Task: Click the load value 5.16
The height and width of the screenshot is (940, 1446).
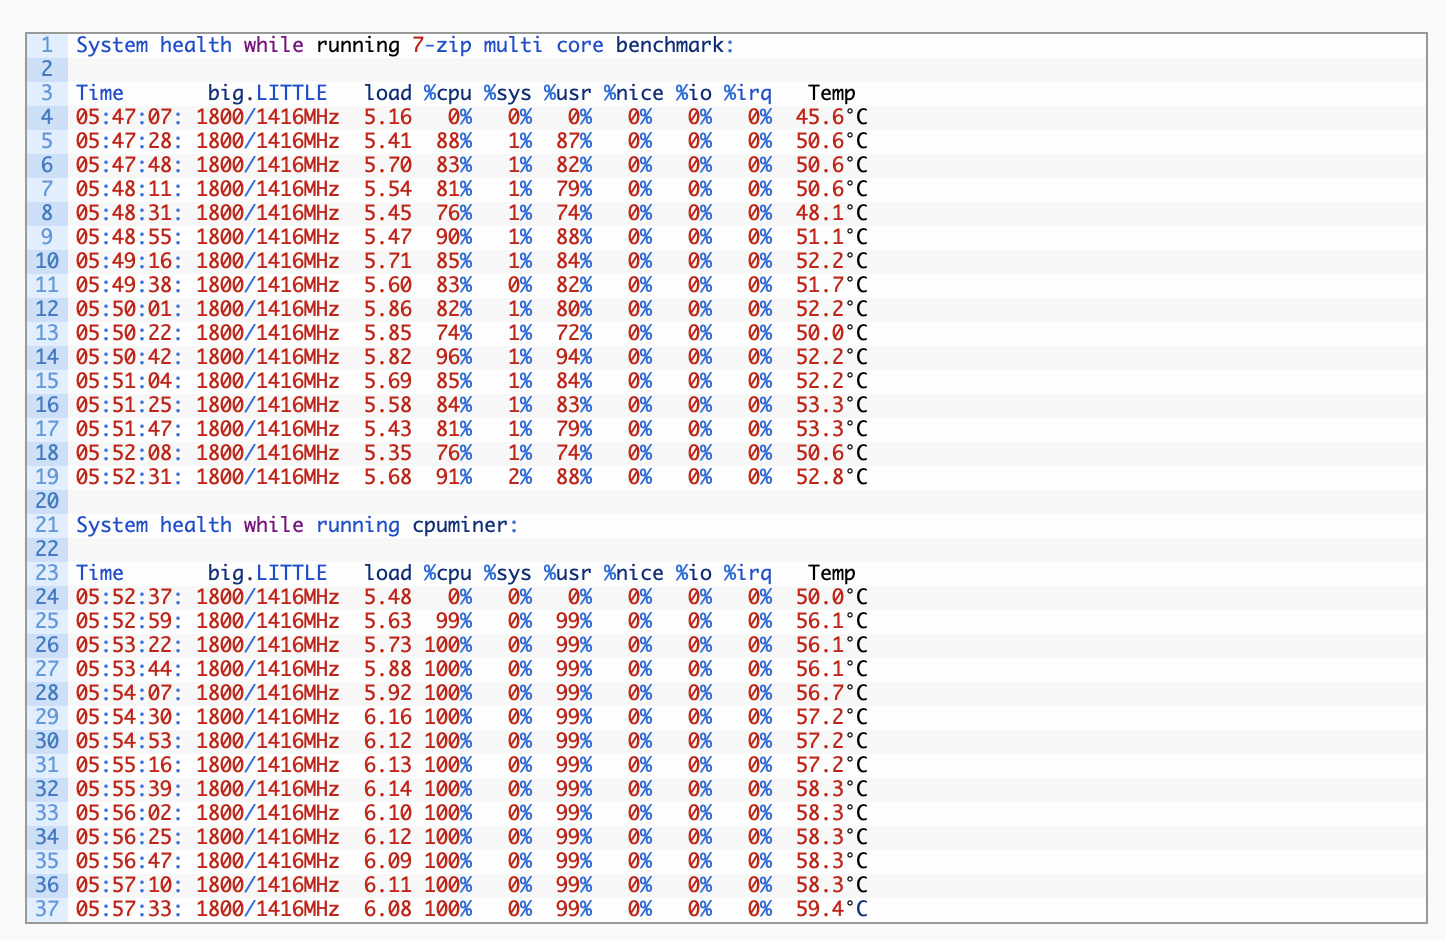Action: [387, 117]
